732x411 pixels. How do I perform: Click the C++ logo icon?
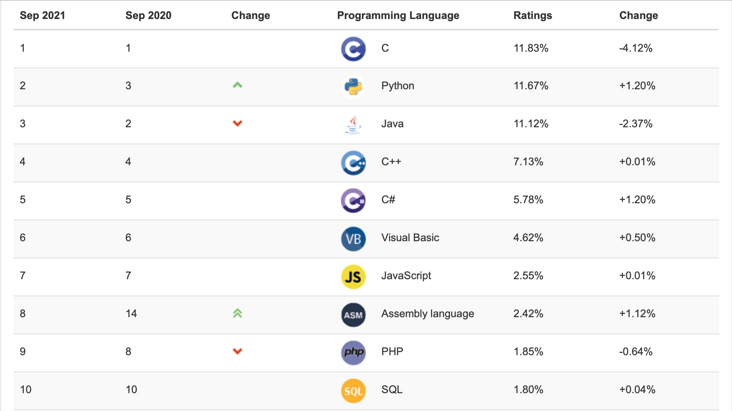(353, 162)
